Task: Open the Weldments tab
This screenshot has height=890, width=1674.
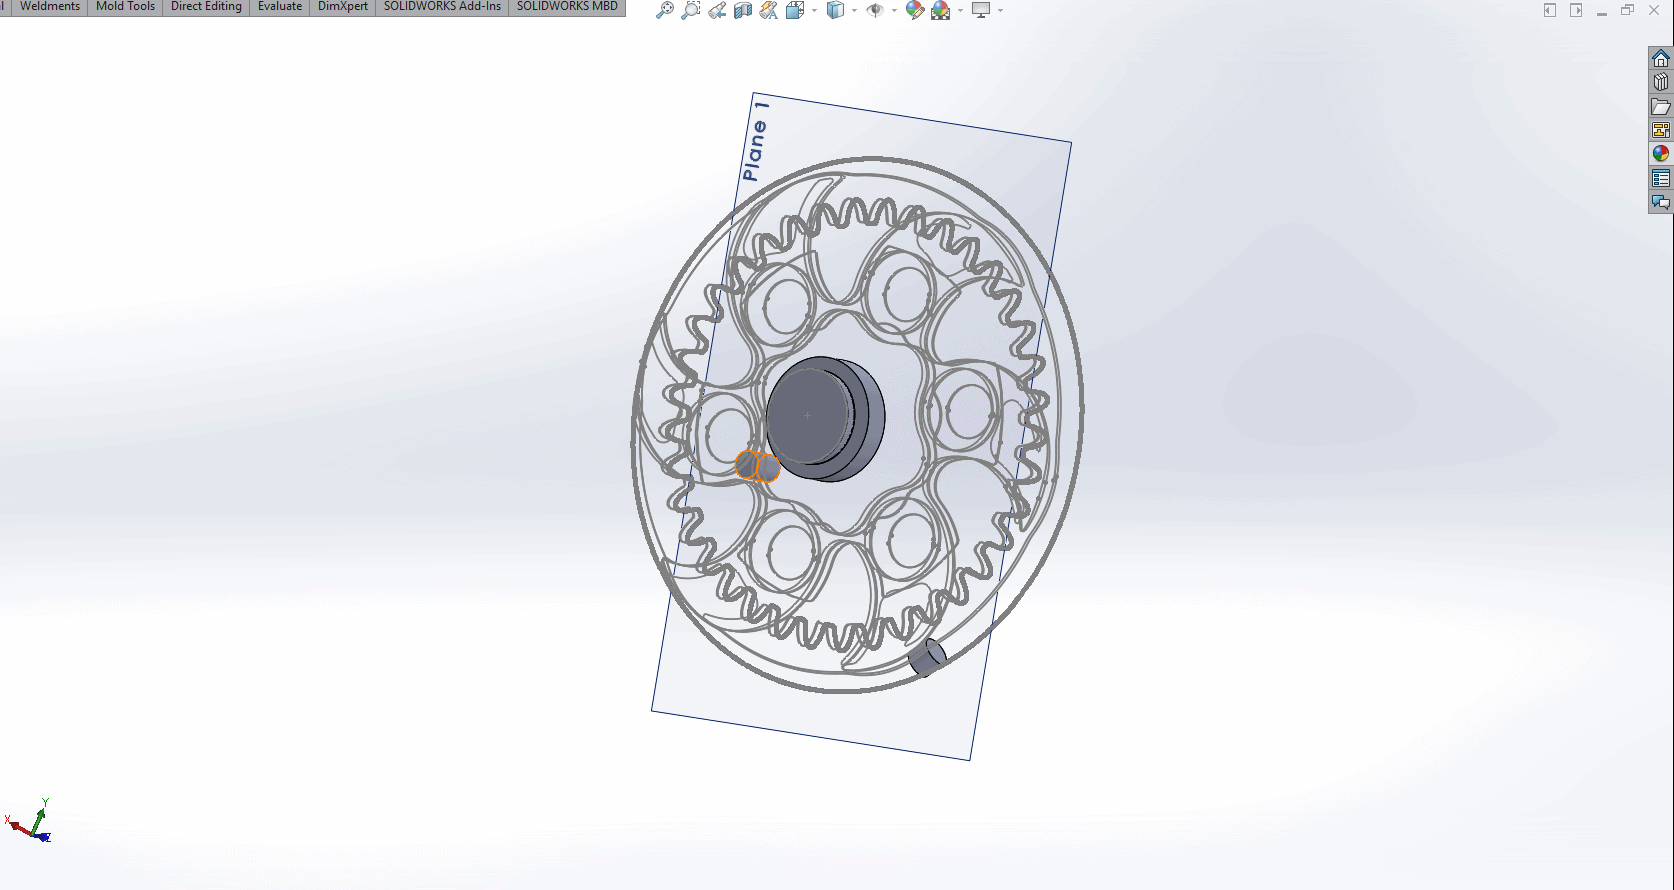Action: (x=50, y=7)
